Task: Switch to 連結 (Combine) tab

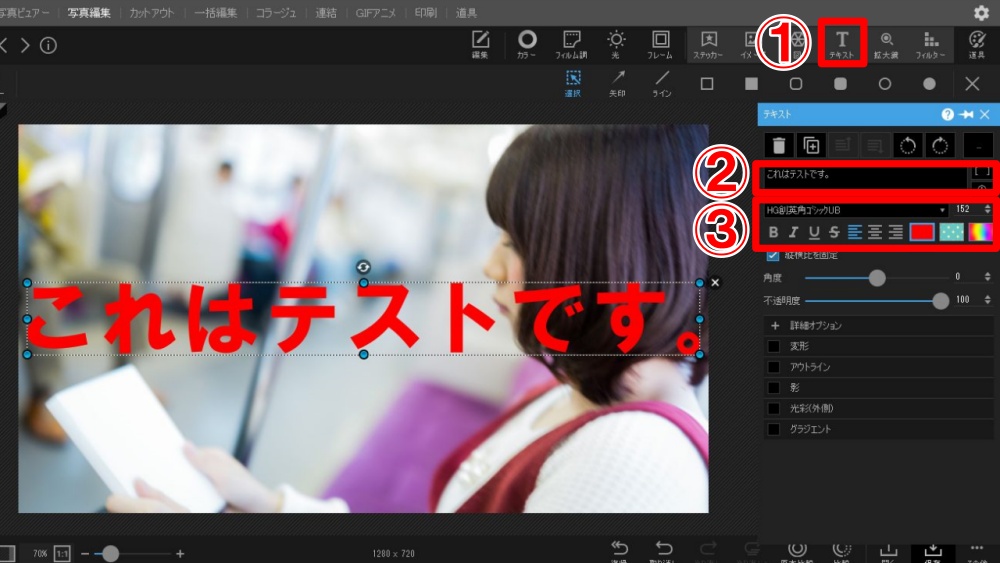Action: (326, 13)
